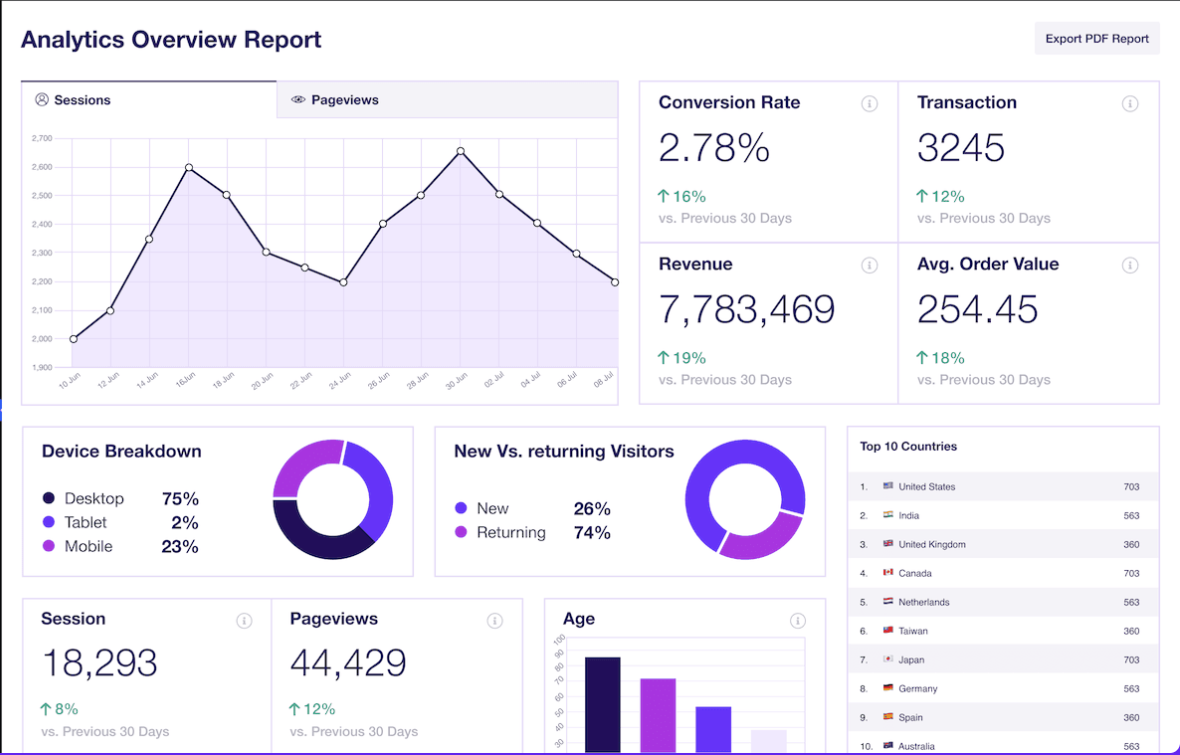Open Conversion Rate info icon
Image resolution: width=1180 pixels, height=755 pixels.
click(869, 104)
